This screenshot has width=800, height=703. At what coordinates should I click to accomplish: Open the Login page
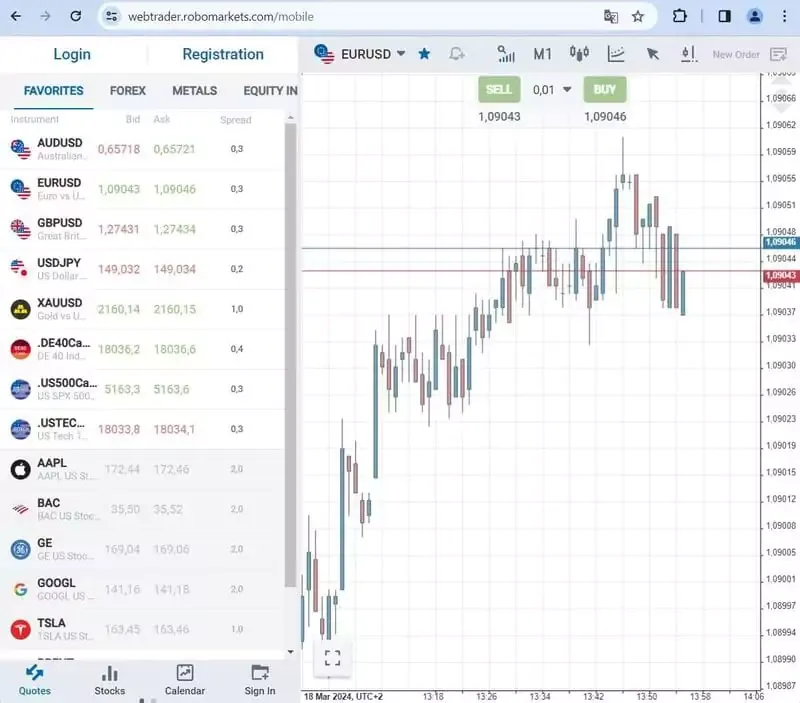(x=72, y=54)
